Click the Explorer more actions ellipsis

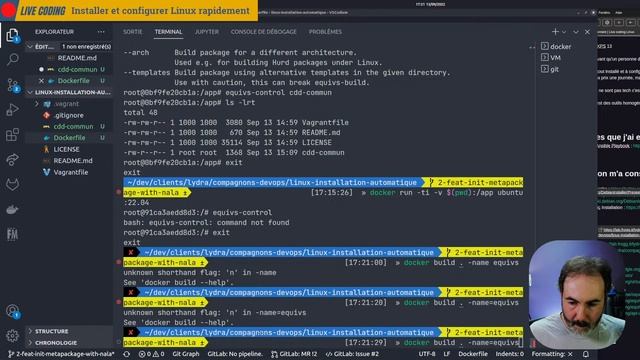101,31
